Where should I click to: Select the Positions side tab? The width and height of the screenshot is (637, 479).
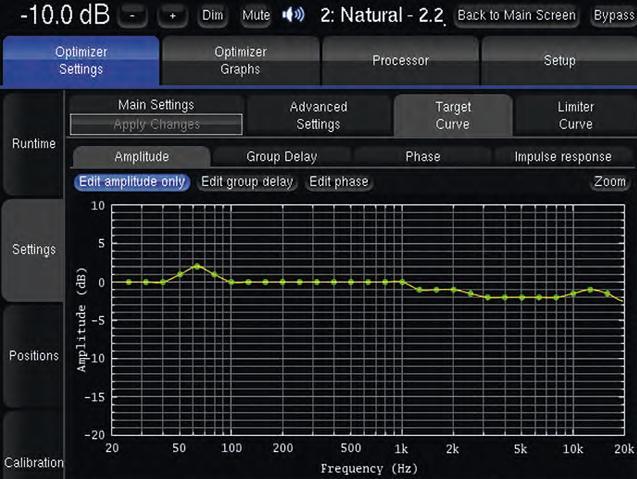33,355
